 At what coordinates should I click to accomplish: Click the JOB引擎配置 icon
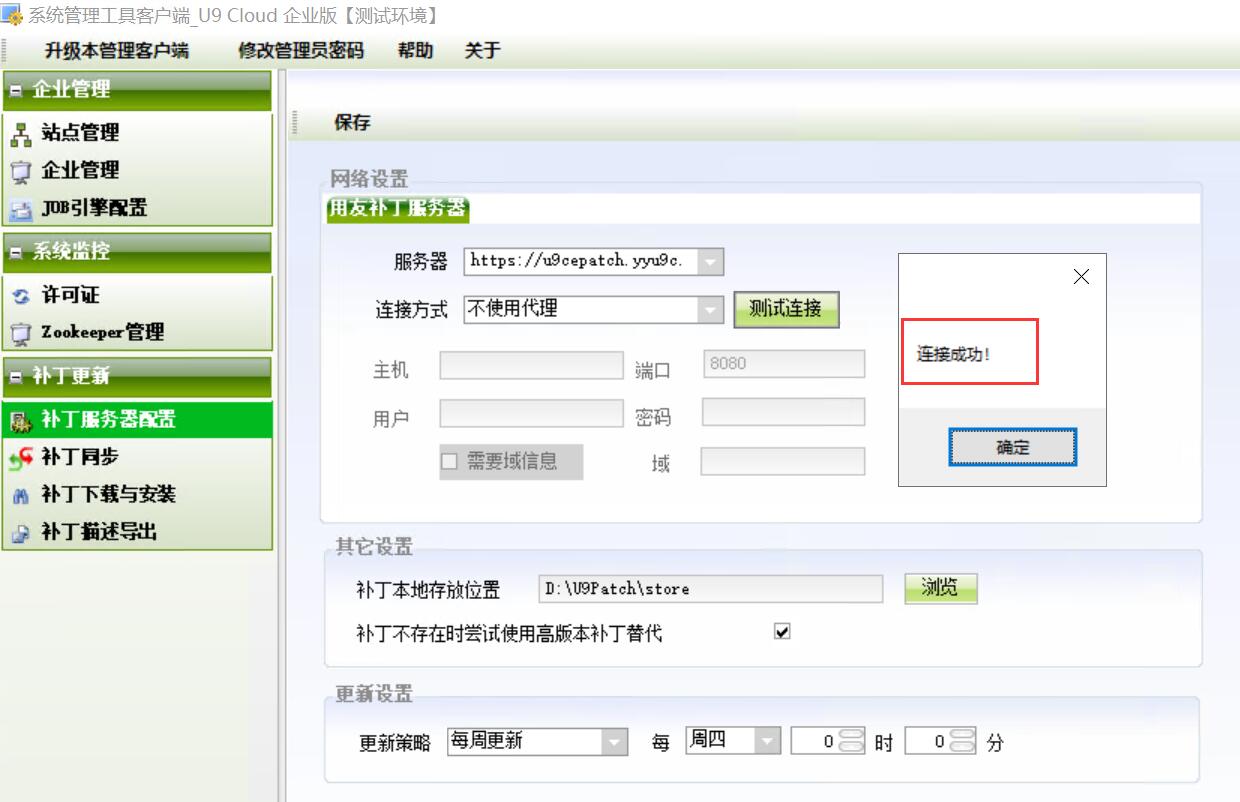click(x=20, y=209)
